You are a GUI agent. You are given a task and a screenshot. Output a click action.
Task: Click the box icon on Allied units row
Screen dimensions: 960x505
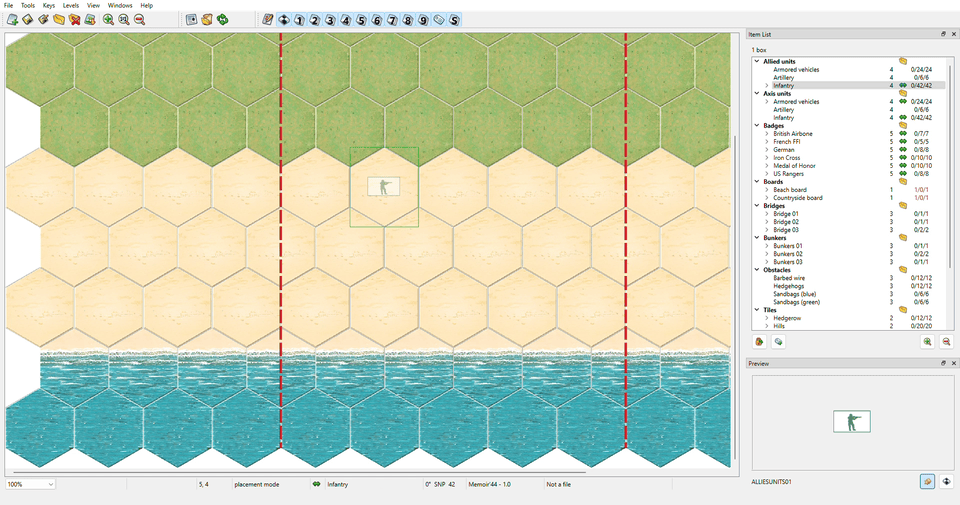(x=902, y=61)
